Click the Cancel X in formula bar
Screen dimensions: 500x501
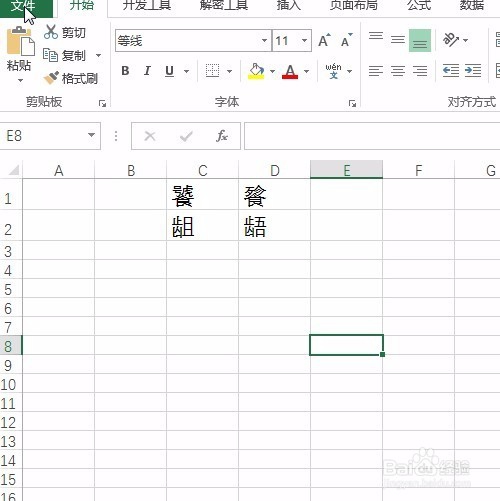tap(150, 136)
